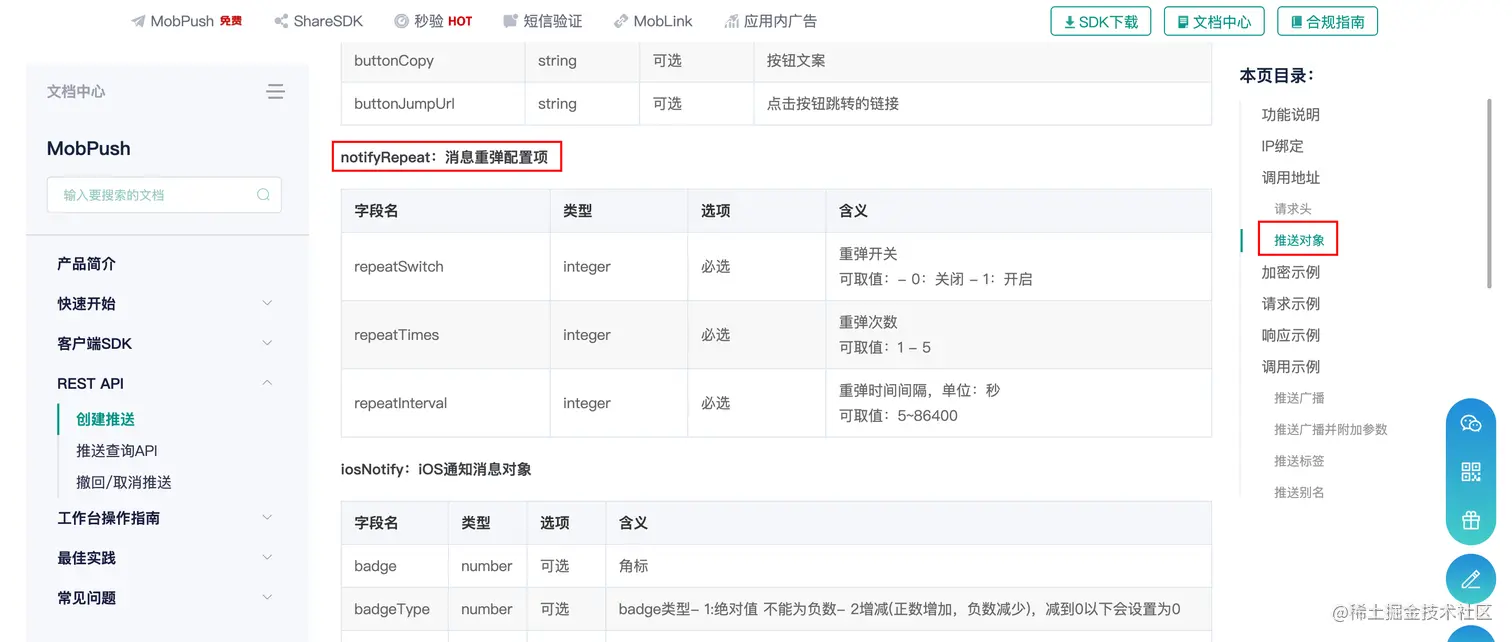This screenshot has height=642, width=1512.
Task: Click repeatSwitch field name cell
Action: [446, 267]
